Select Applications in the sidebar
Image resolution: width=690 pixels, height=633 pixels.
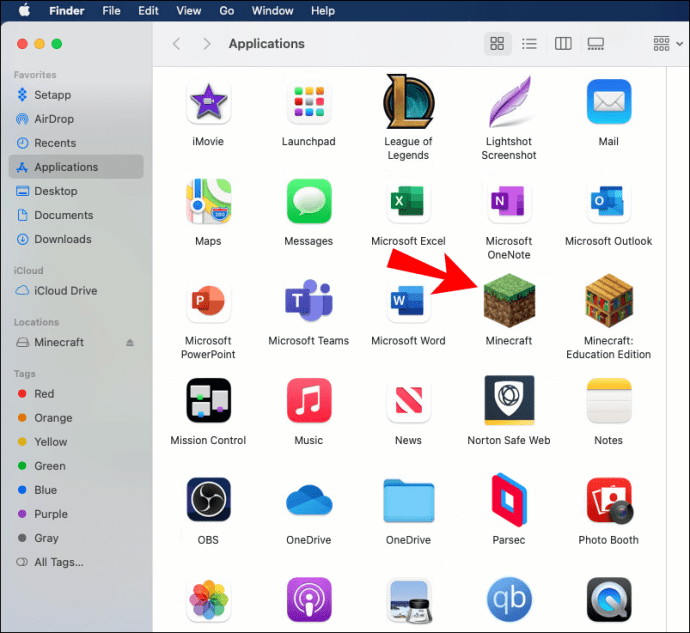tap(76, 167)
